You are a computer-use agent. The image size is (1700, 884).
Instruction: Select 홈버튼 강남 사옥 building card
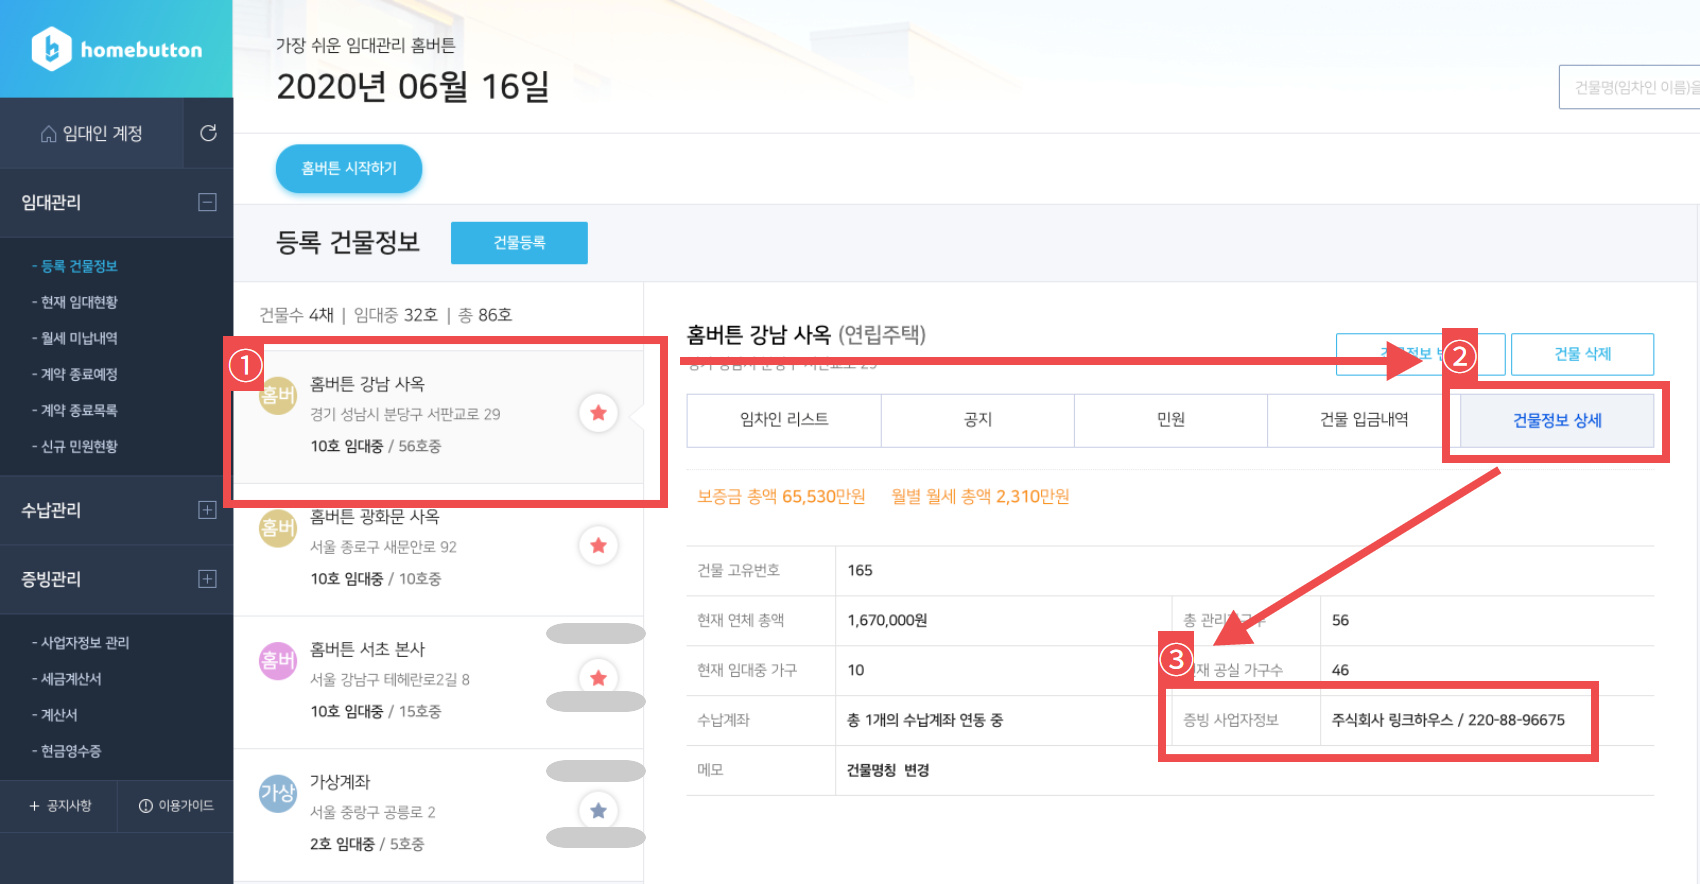coord(438,417)
